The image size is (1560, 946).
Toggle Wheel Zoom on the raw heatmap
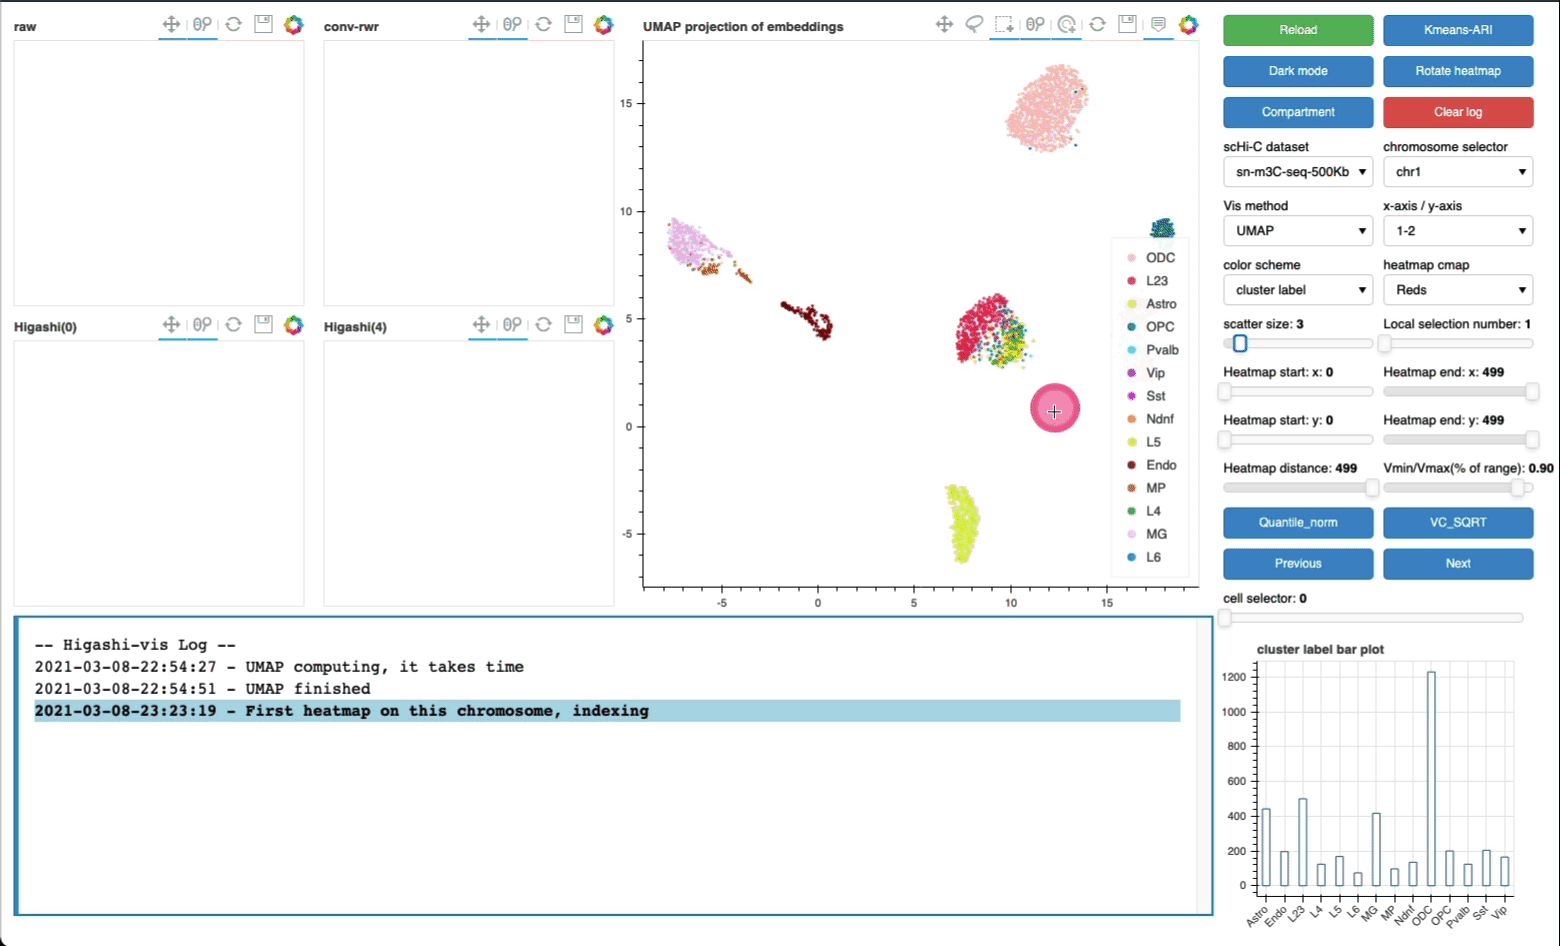202,25
